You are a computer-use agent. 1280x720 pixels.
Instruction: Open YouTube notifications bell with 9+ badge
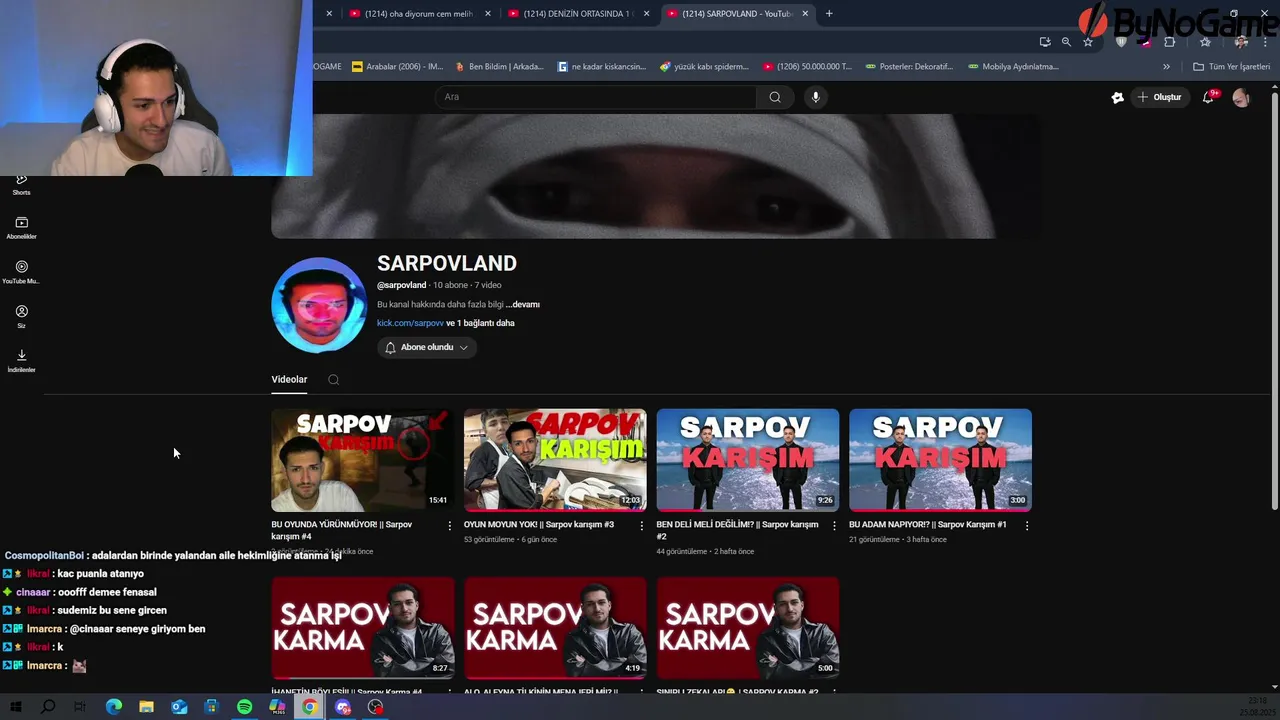pyautogui.click(x=1208, y=97)
